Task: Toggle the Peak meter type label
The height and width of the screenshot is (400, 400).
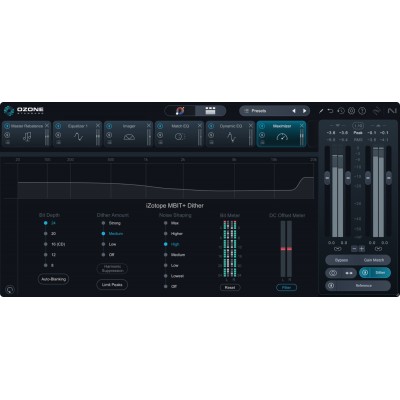Action: point(358,133)
